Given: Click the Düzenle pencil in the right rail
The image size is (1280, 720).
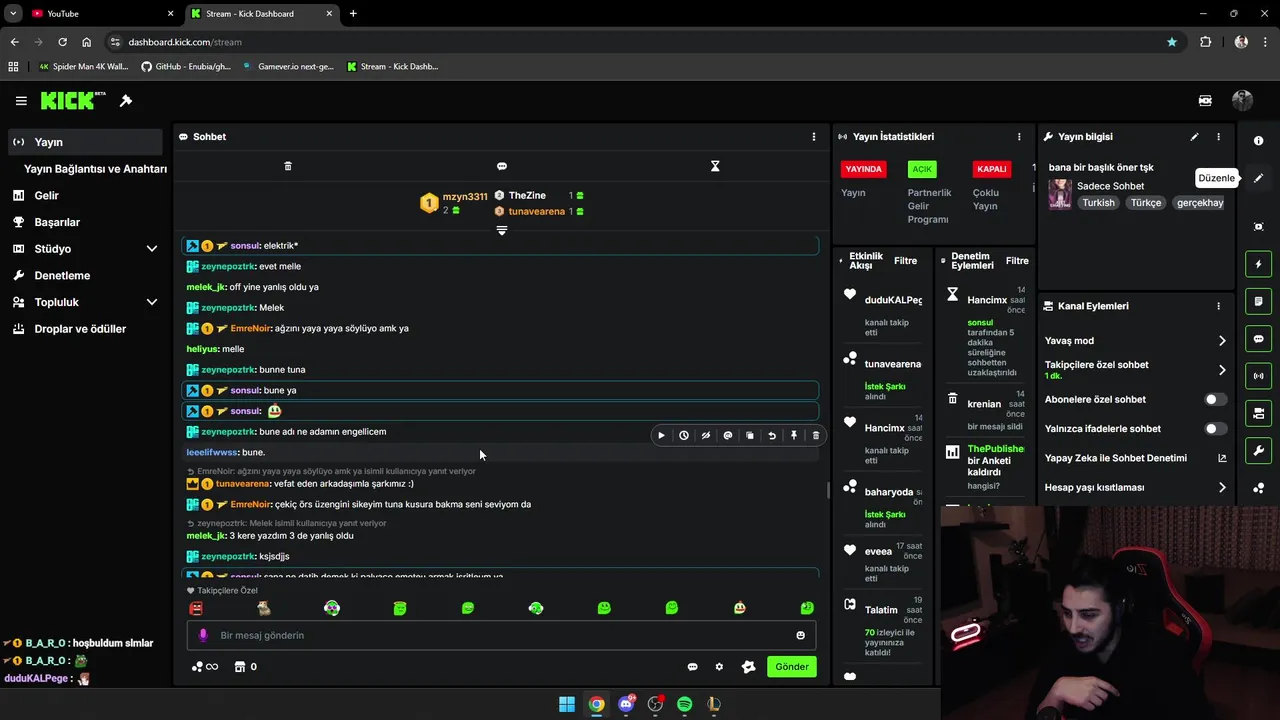Looking at the screenshot, I should pyautogui.click(x=1259, y=178).
